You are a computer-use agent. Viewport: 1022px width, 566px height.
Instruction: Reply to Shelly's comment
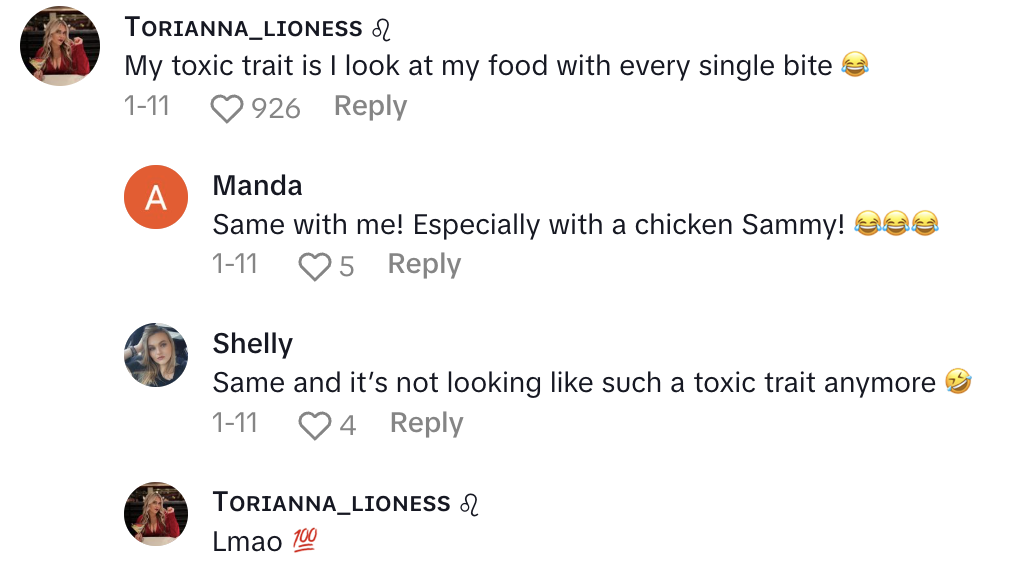point(426,423)
